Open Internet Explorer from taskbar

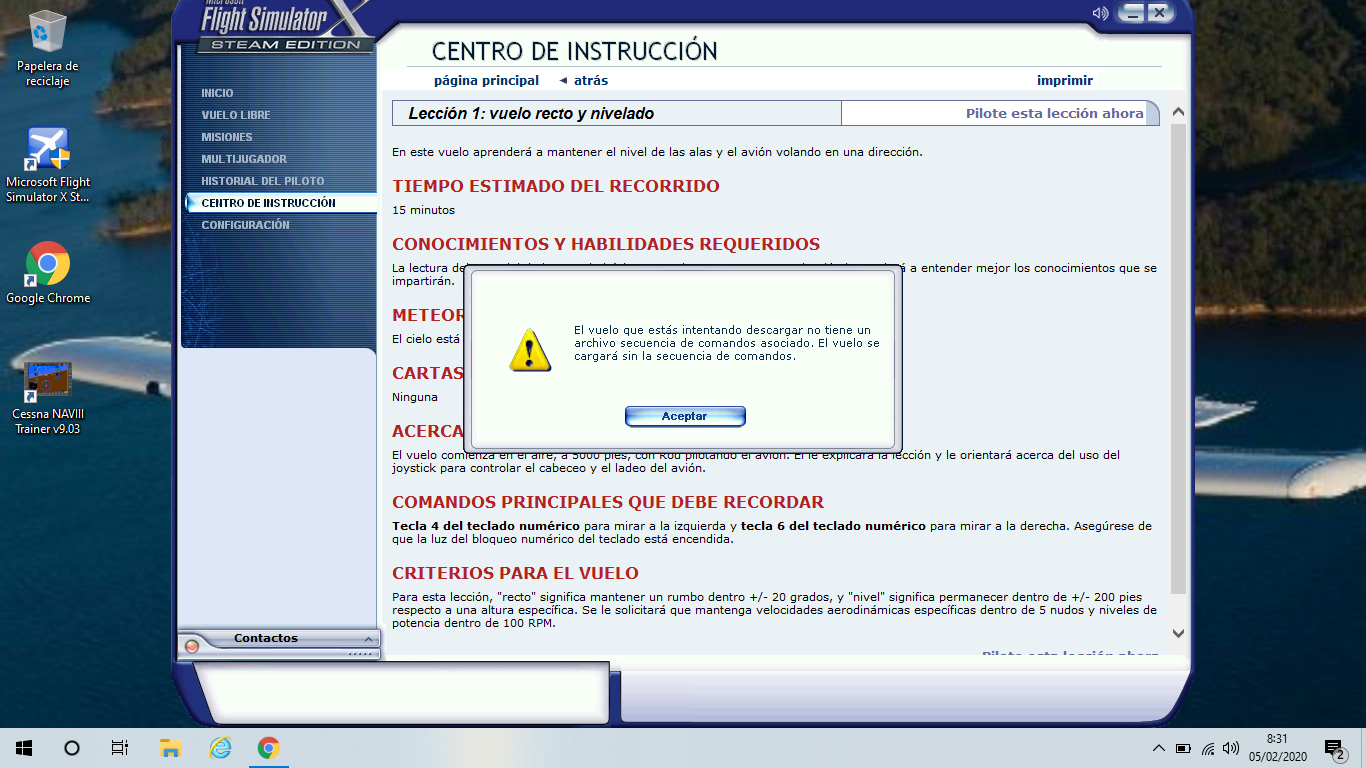pyautogui.click(x=220, y=748)
